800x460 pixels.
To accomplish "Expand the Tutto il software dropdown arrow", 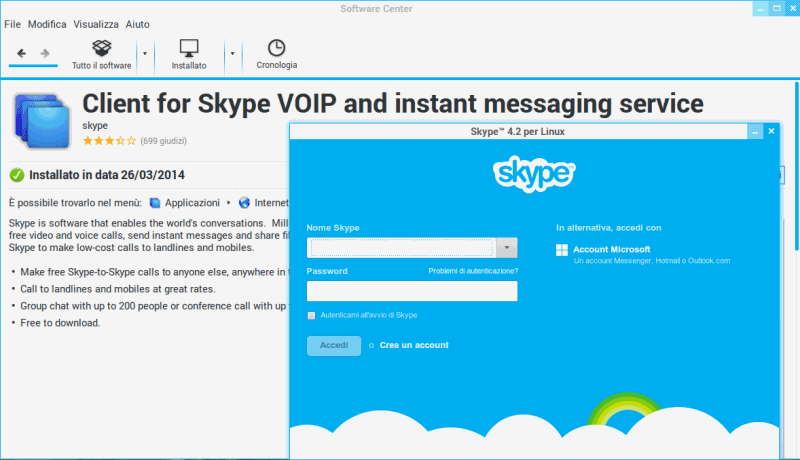I will [x=145, y=54].
